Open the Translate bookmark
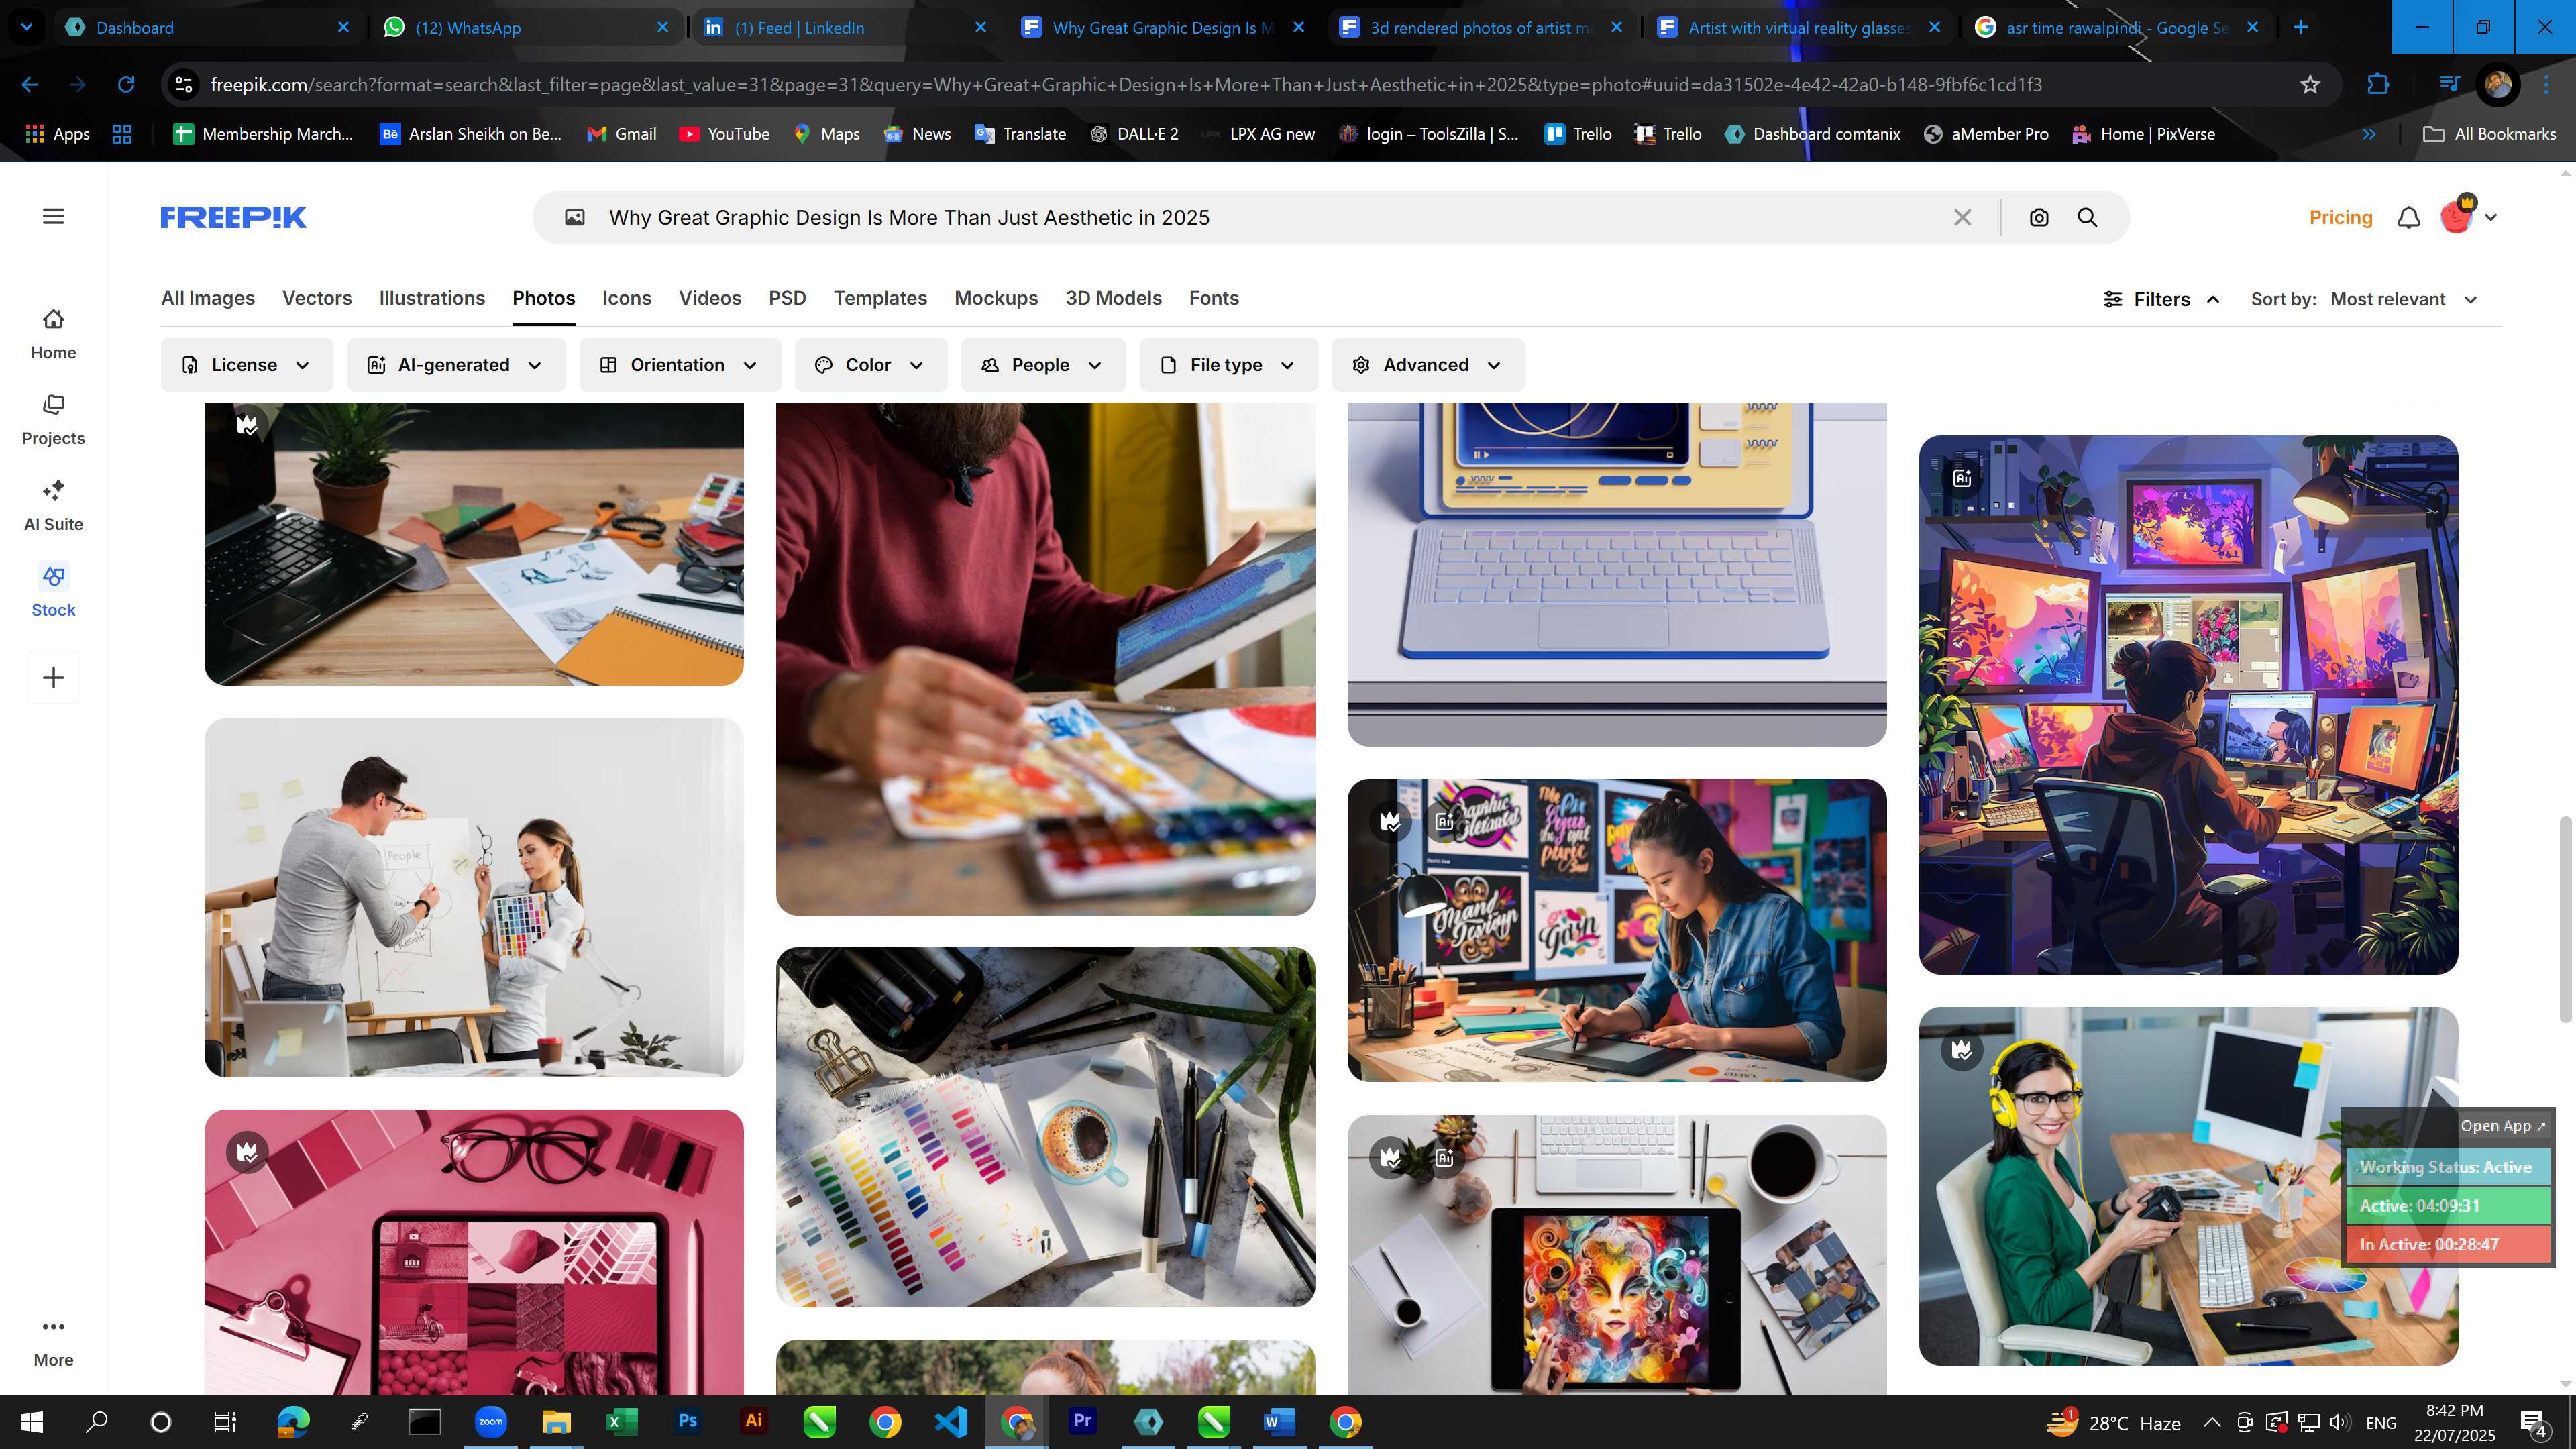 pyautogui.click(x=1020, y=134)
